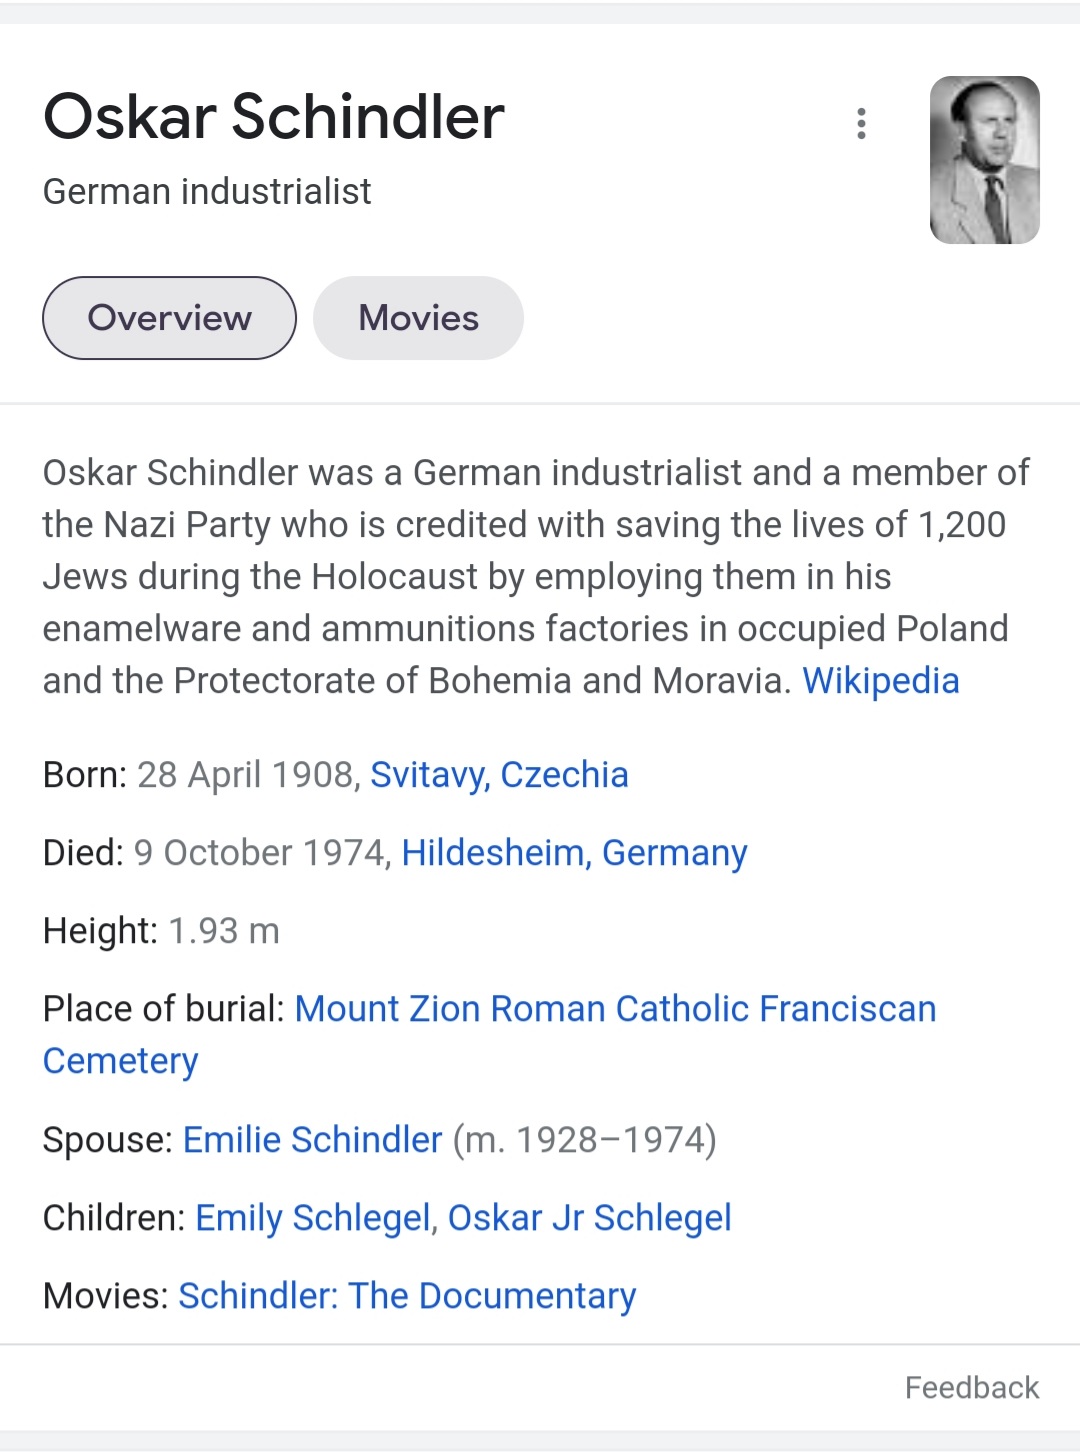The width and height of the screenshot is (1080, 1456).
Task: Open the Hildesheim, Germany link
Action: click(x=574, y=853)
